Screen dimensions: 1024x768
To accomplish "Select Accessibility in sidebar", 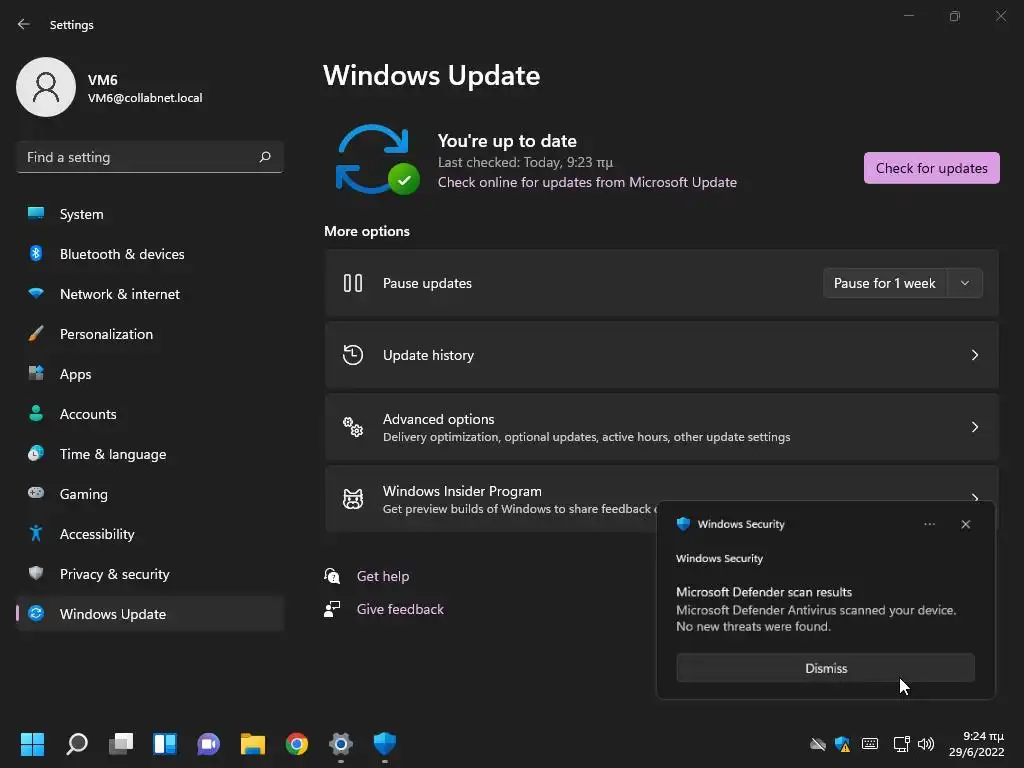I will pos(150,534).
